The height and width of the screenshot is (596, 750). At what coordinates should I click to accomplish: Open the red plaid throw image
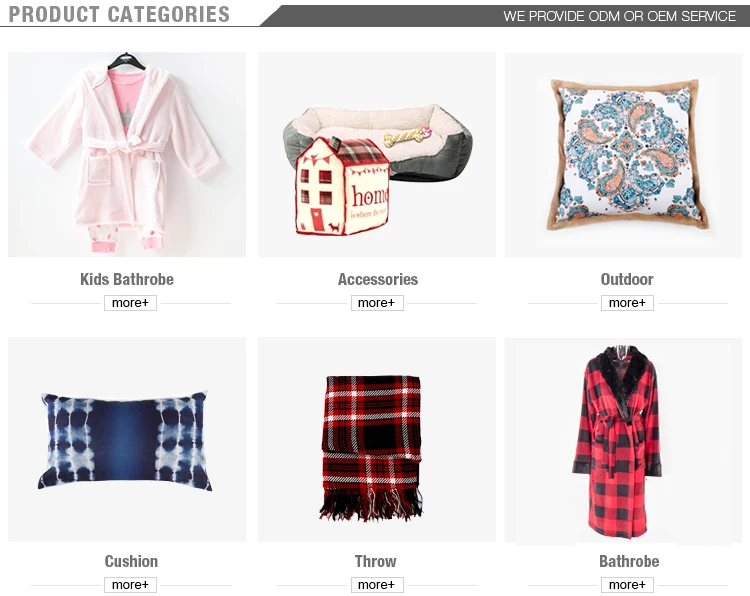point(377,440)
